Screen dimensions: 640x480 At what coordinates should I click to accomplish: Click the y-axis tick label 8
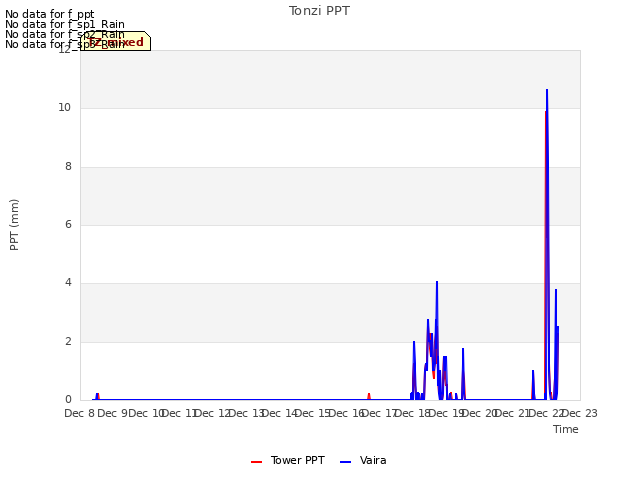(68, 167)
